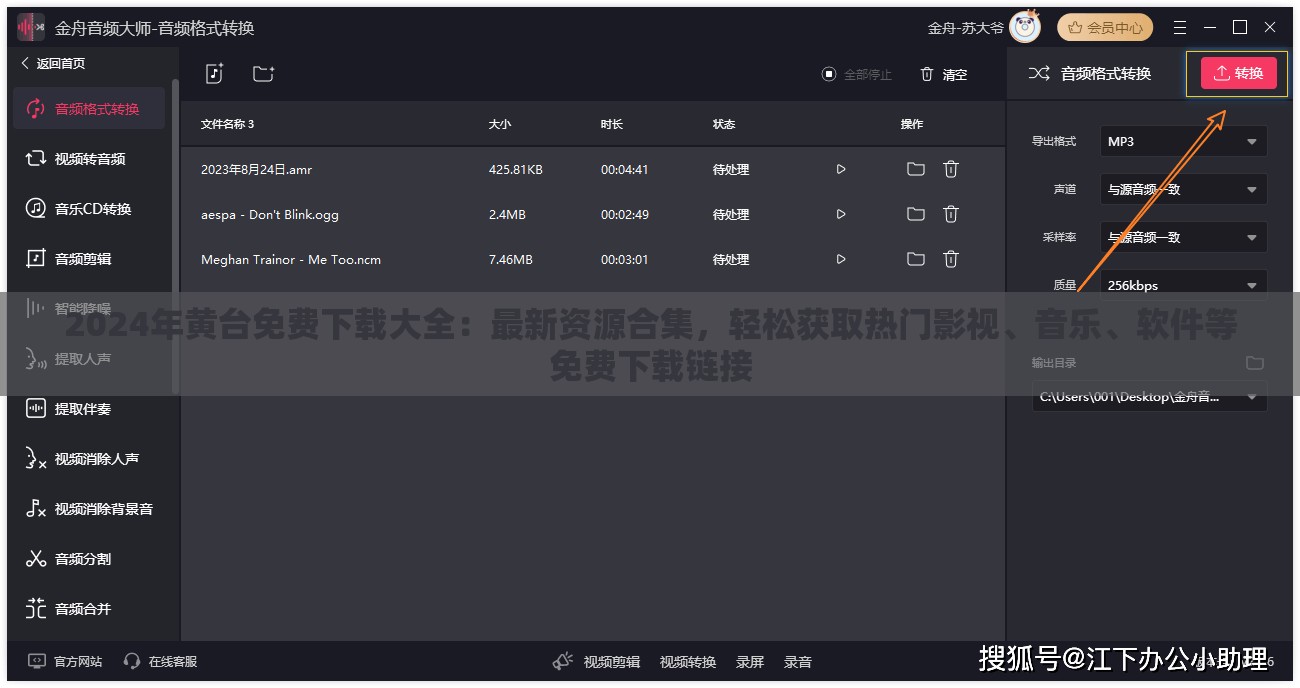Open 视频消除背景音 in the sidebar

(88, 508)
